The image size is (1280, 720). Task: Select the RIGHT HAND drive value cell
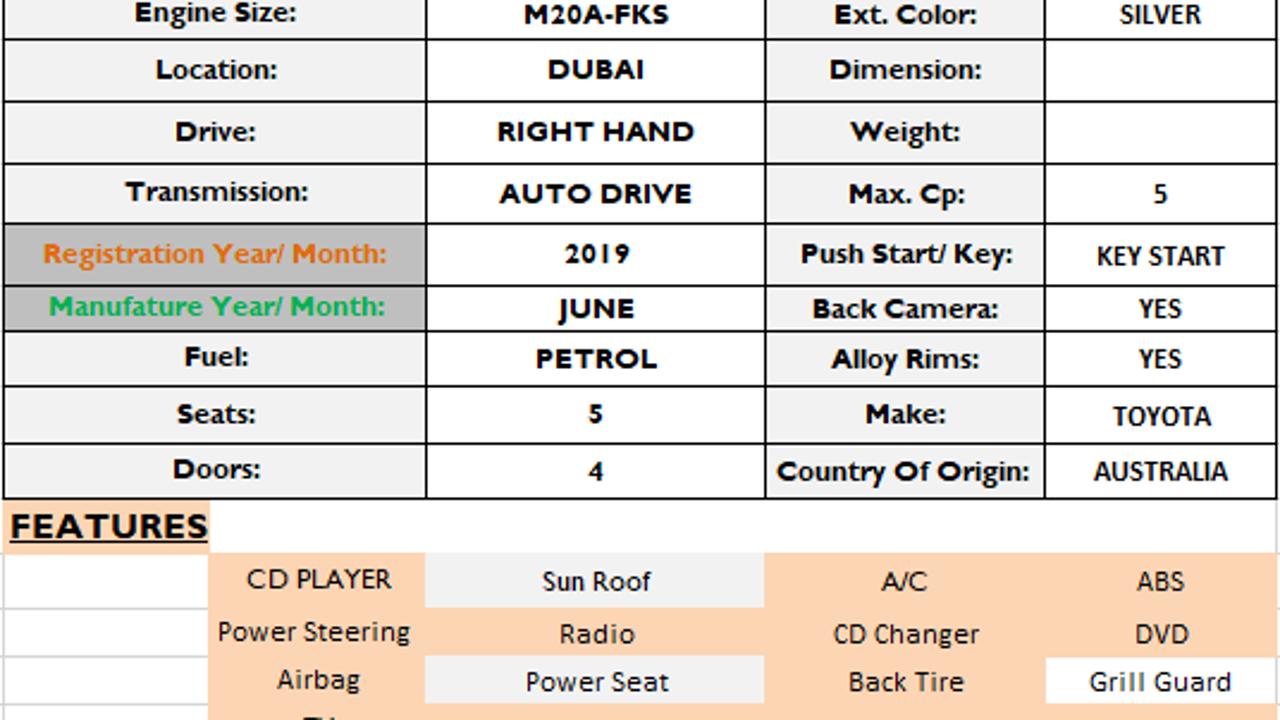pyautogui.click(x=596, y=133)
